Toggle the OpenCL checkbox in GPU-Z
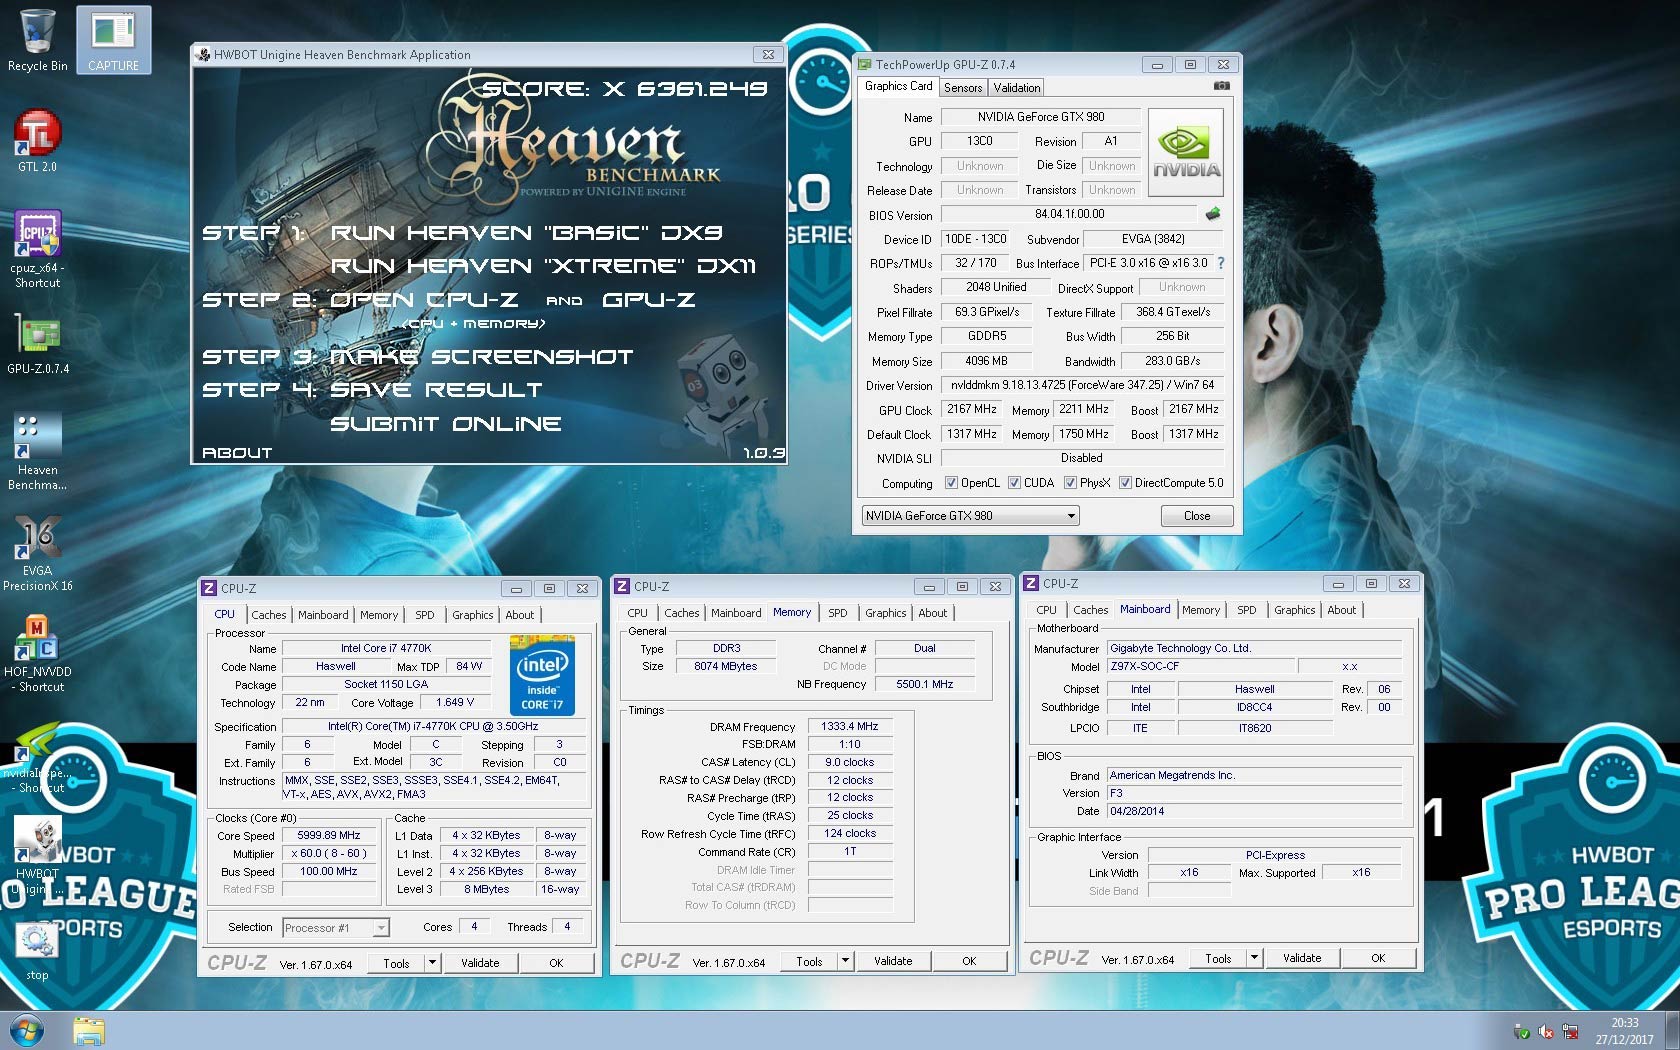This screenshot has height=1050, width=1680. pyautogui.click(x=951, y=483)
